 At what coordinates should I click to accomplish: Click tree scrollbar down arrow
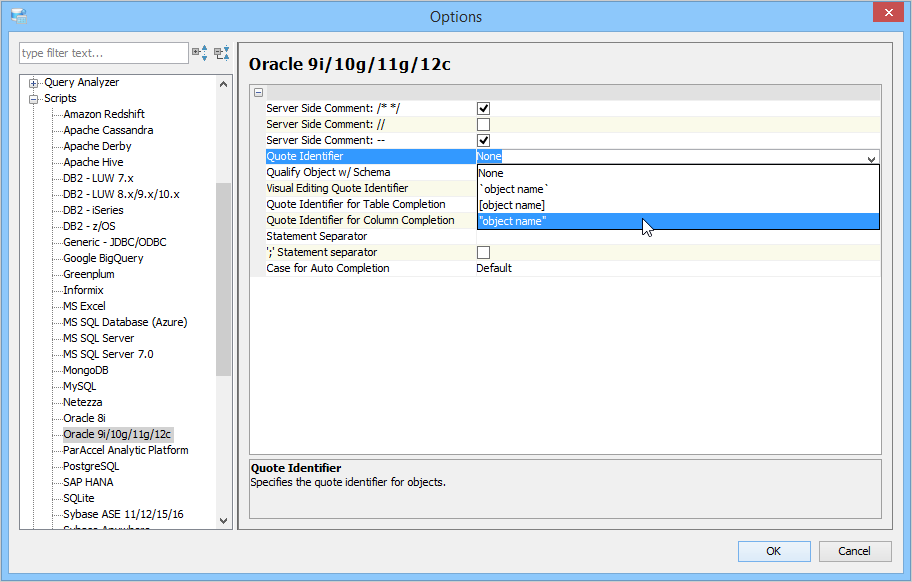click(x=224, y=520)
